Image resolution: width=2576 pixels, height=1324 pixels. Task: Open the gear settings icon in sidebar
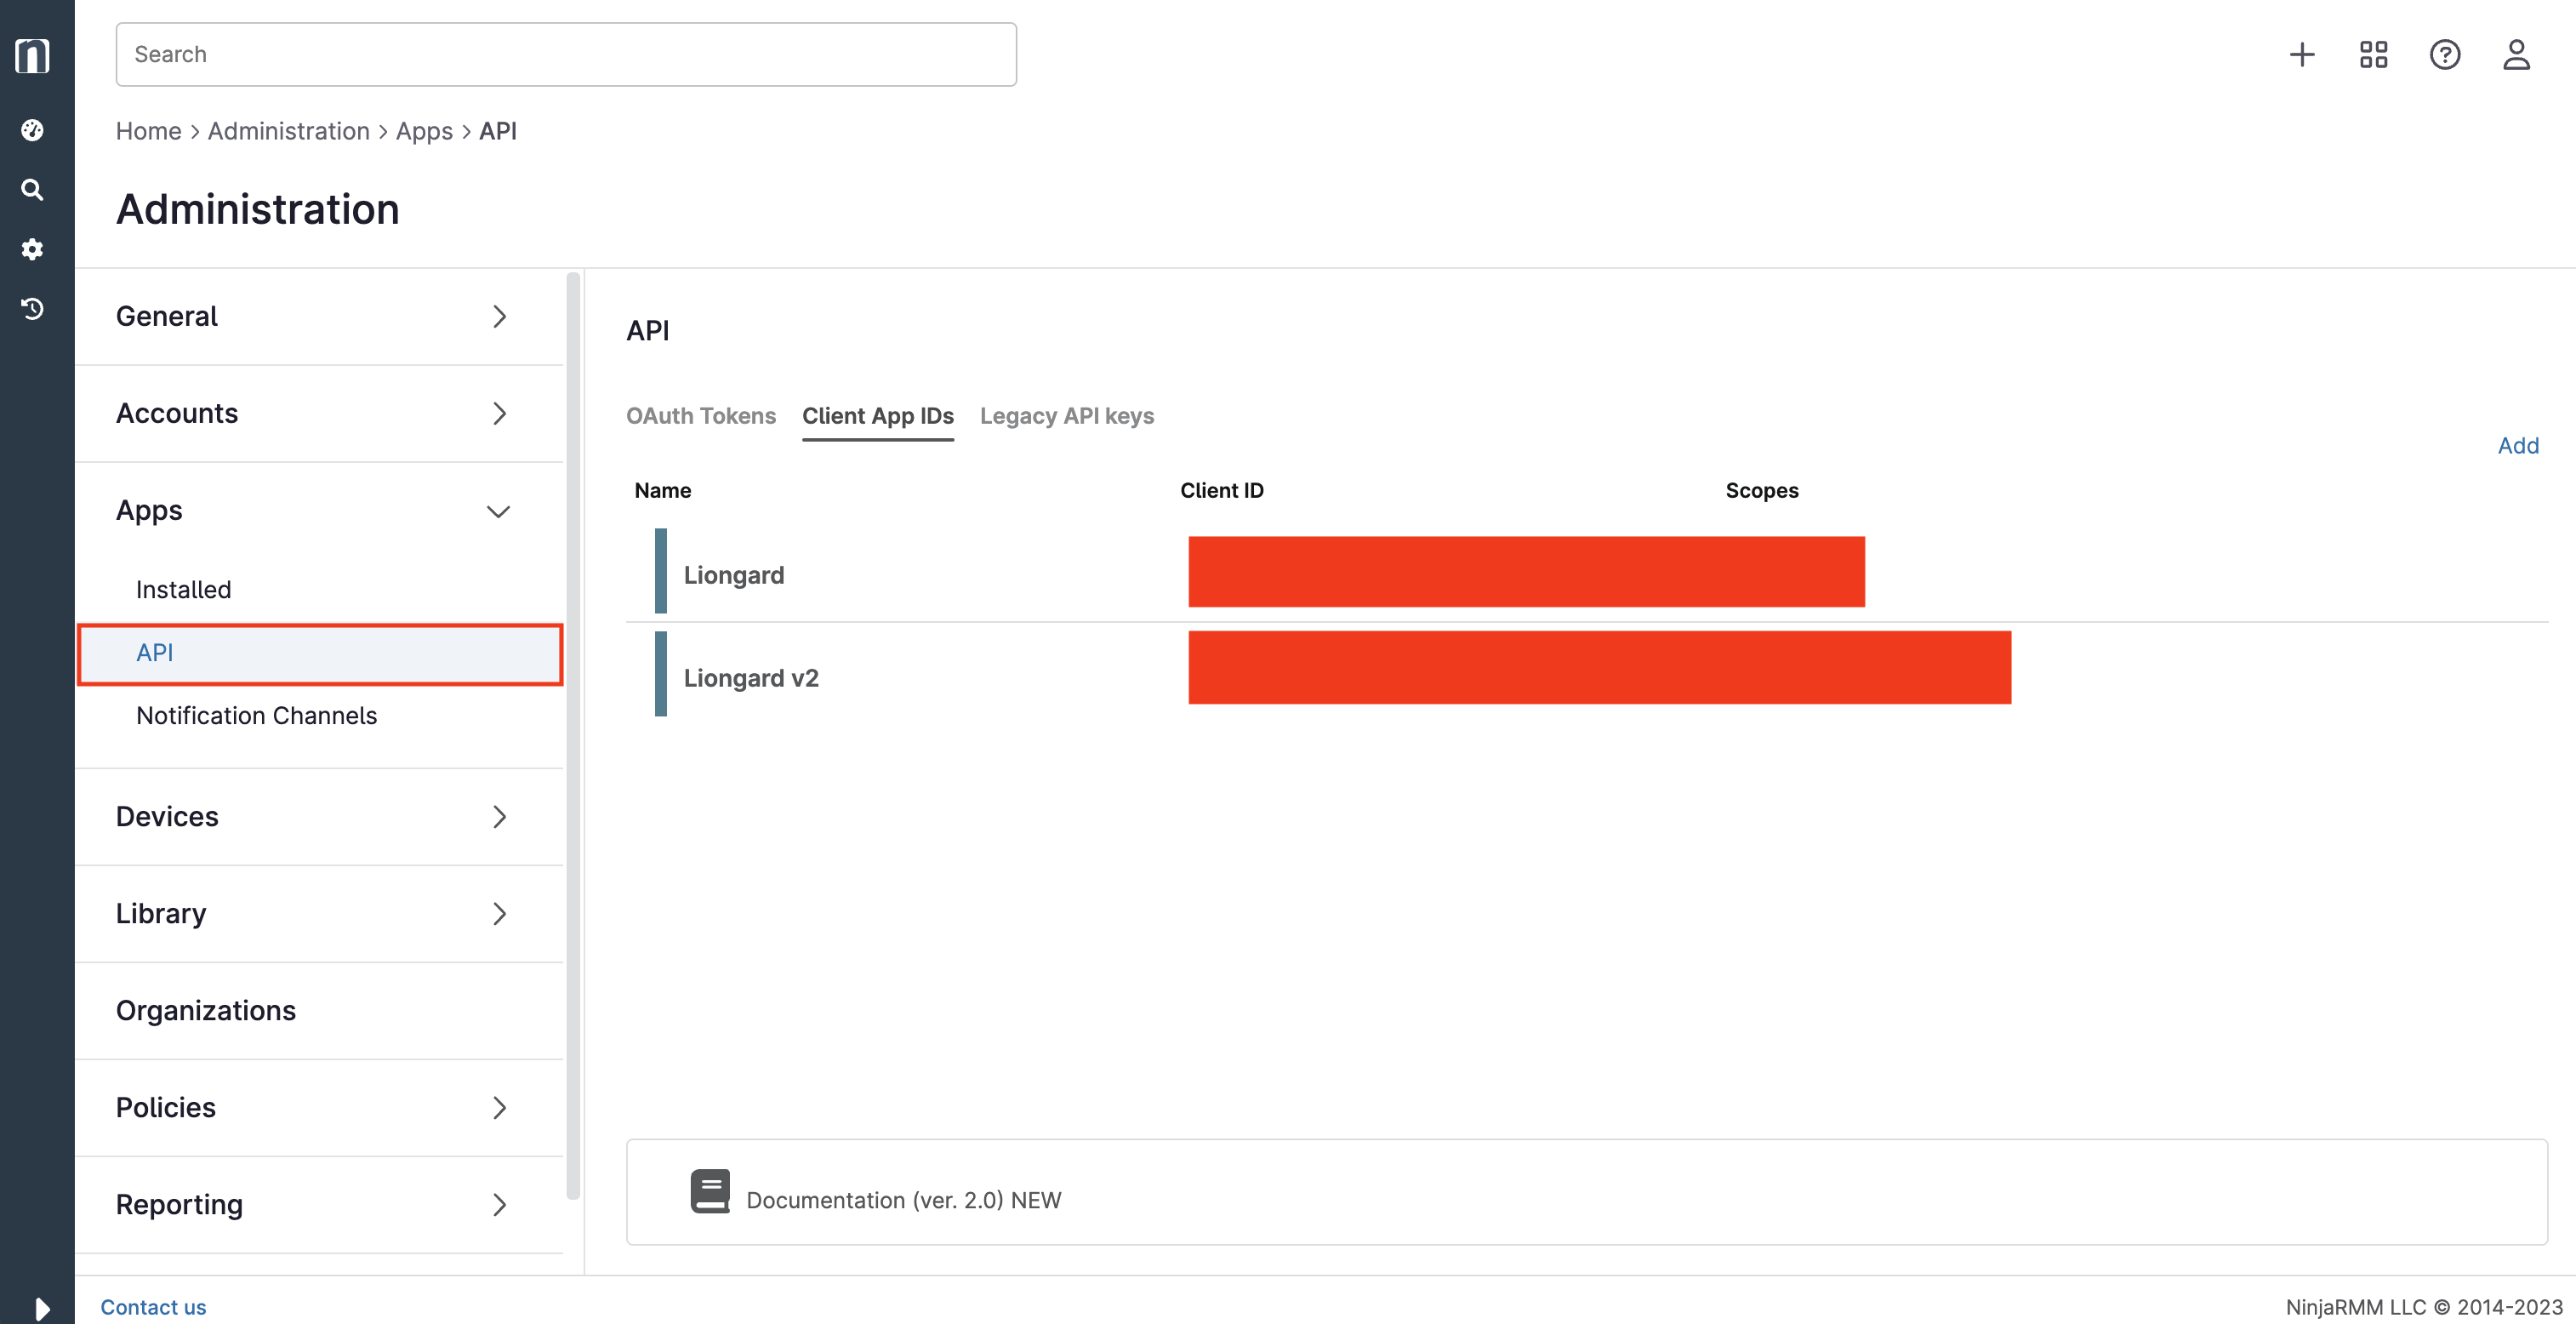pos(32,249)
